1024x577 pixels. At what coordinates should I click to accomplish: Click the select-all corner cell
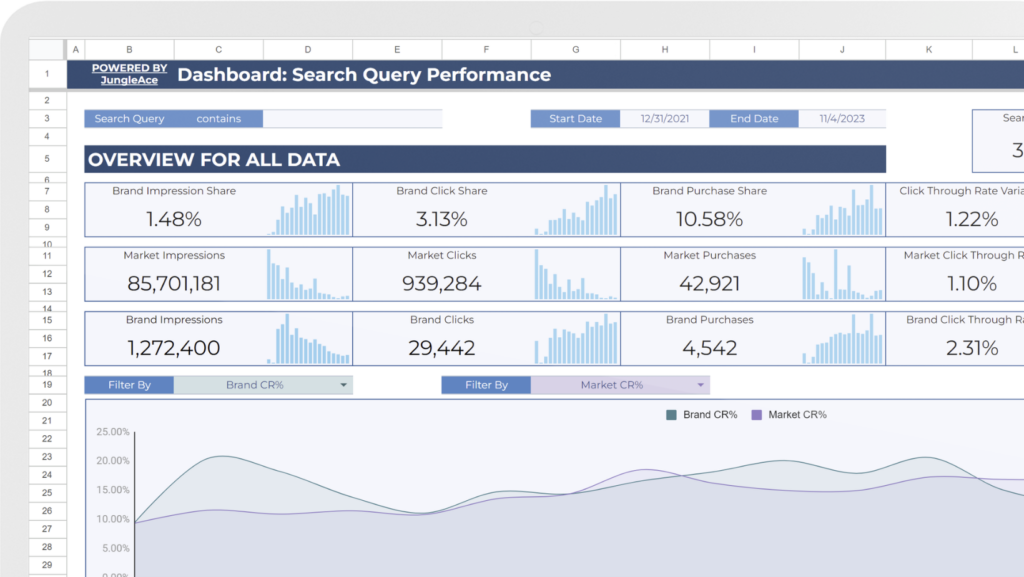(x=47, y=50)
